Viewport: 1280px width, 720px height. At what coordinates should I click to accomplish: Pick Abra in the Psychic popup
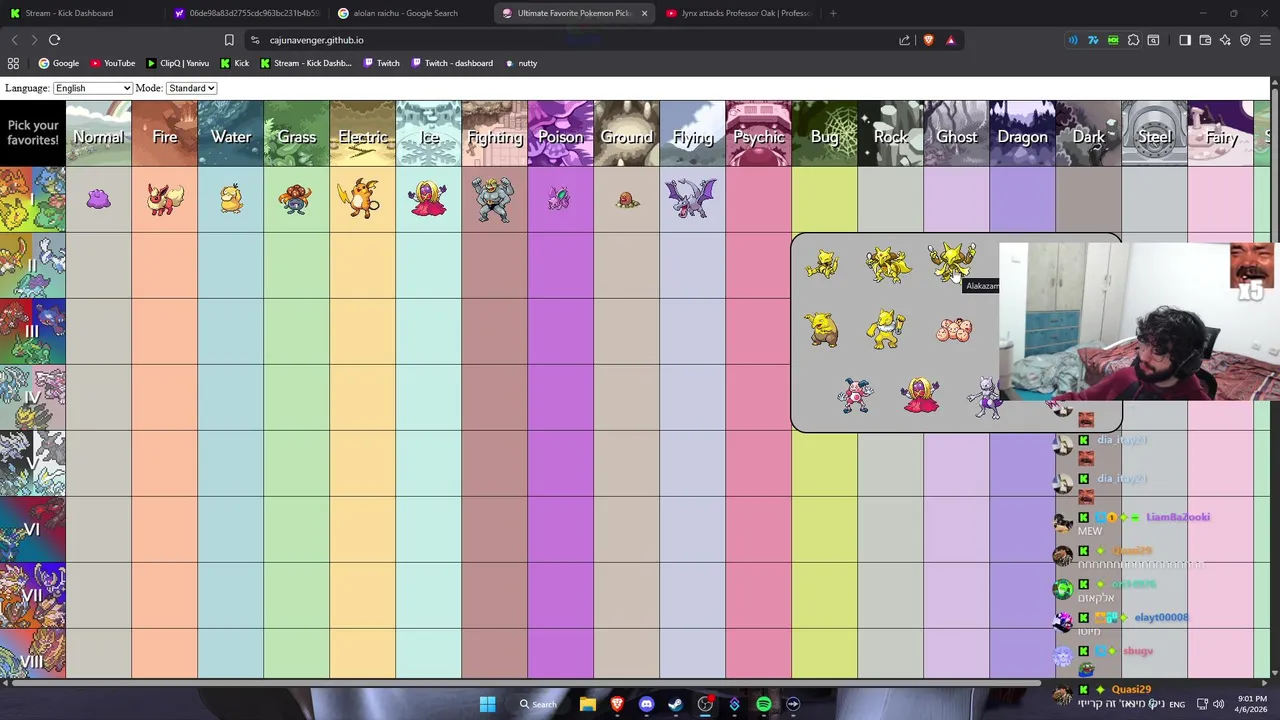coord(822,264)
